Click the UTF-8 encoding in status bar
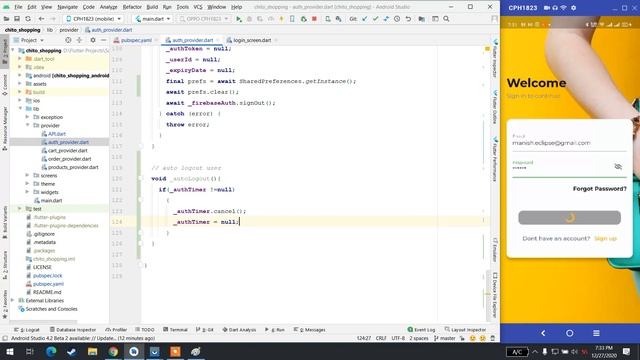The image size is (640, 360). pos(398,338)
